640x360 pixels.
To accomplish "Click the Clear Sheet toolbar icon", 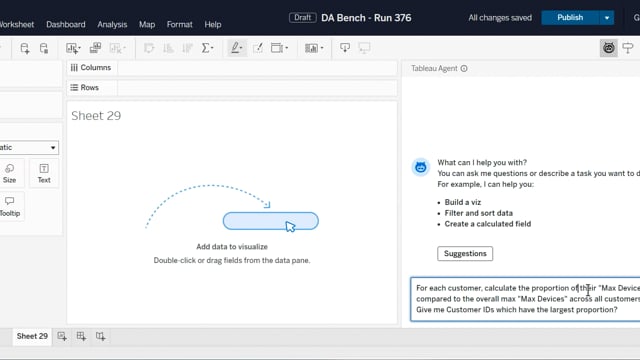I will (x=116, y=48).
